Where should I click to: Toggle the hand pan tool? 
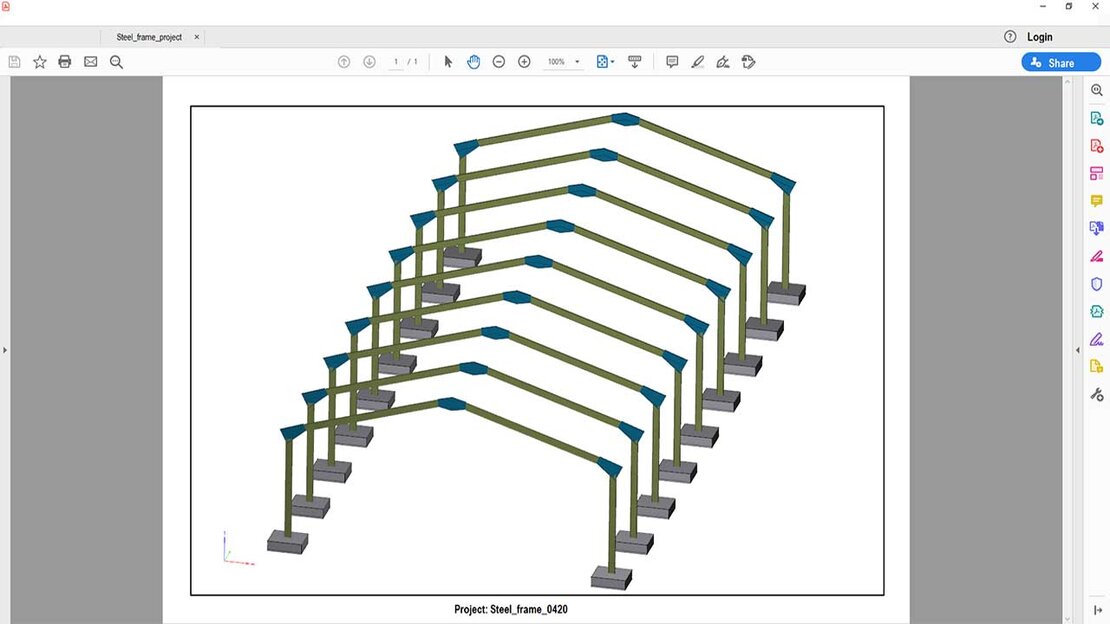[x=473, y=62]
